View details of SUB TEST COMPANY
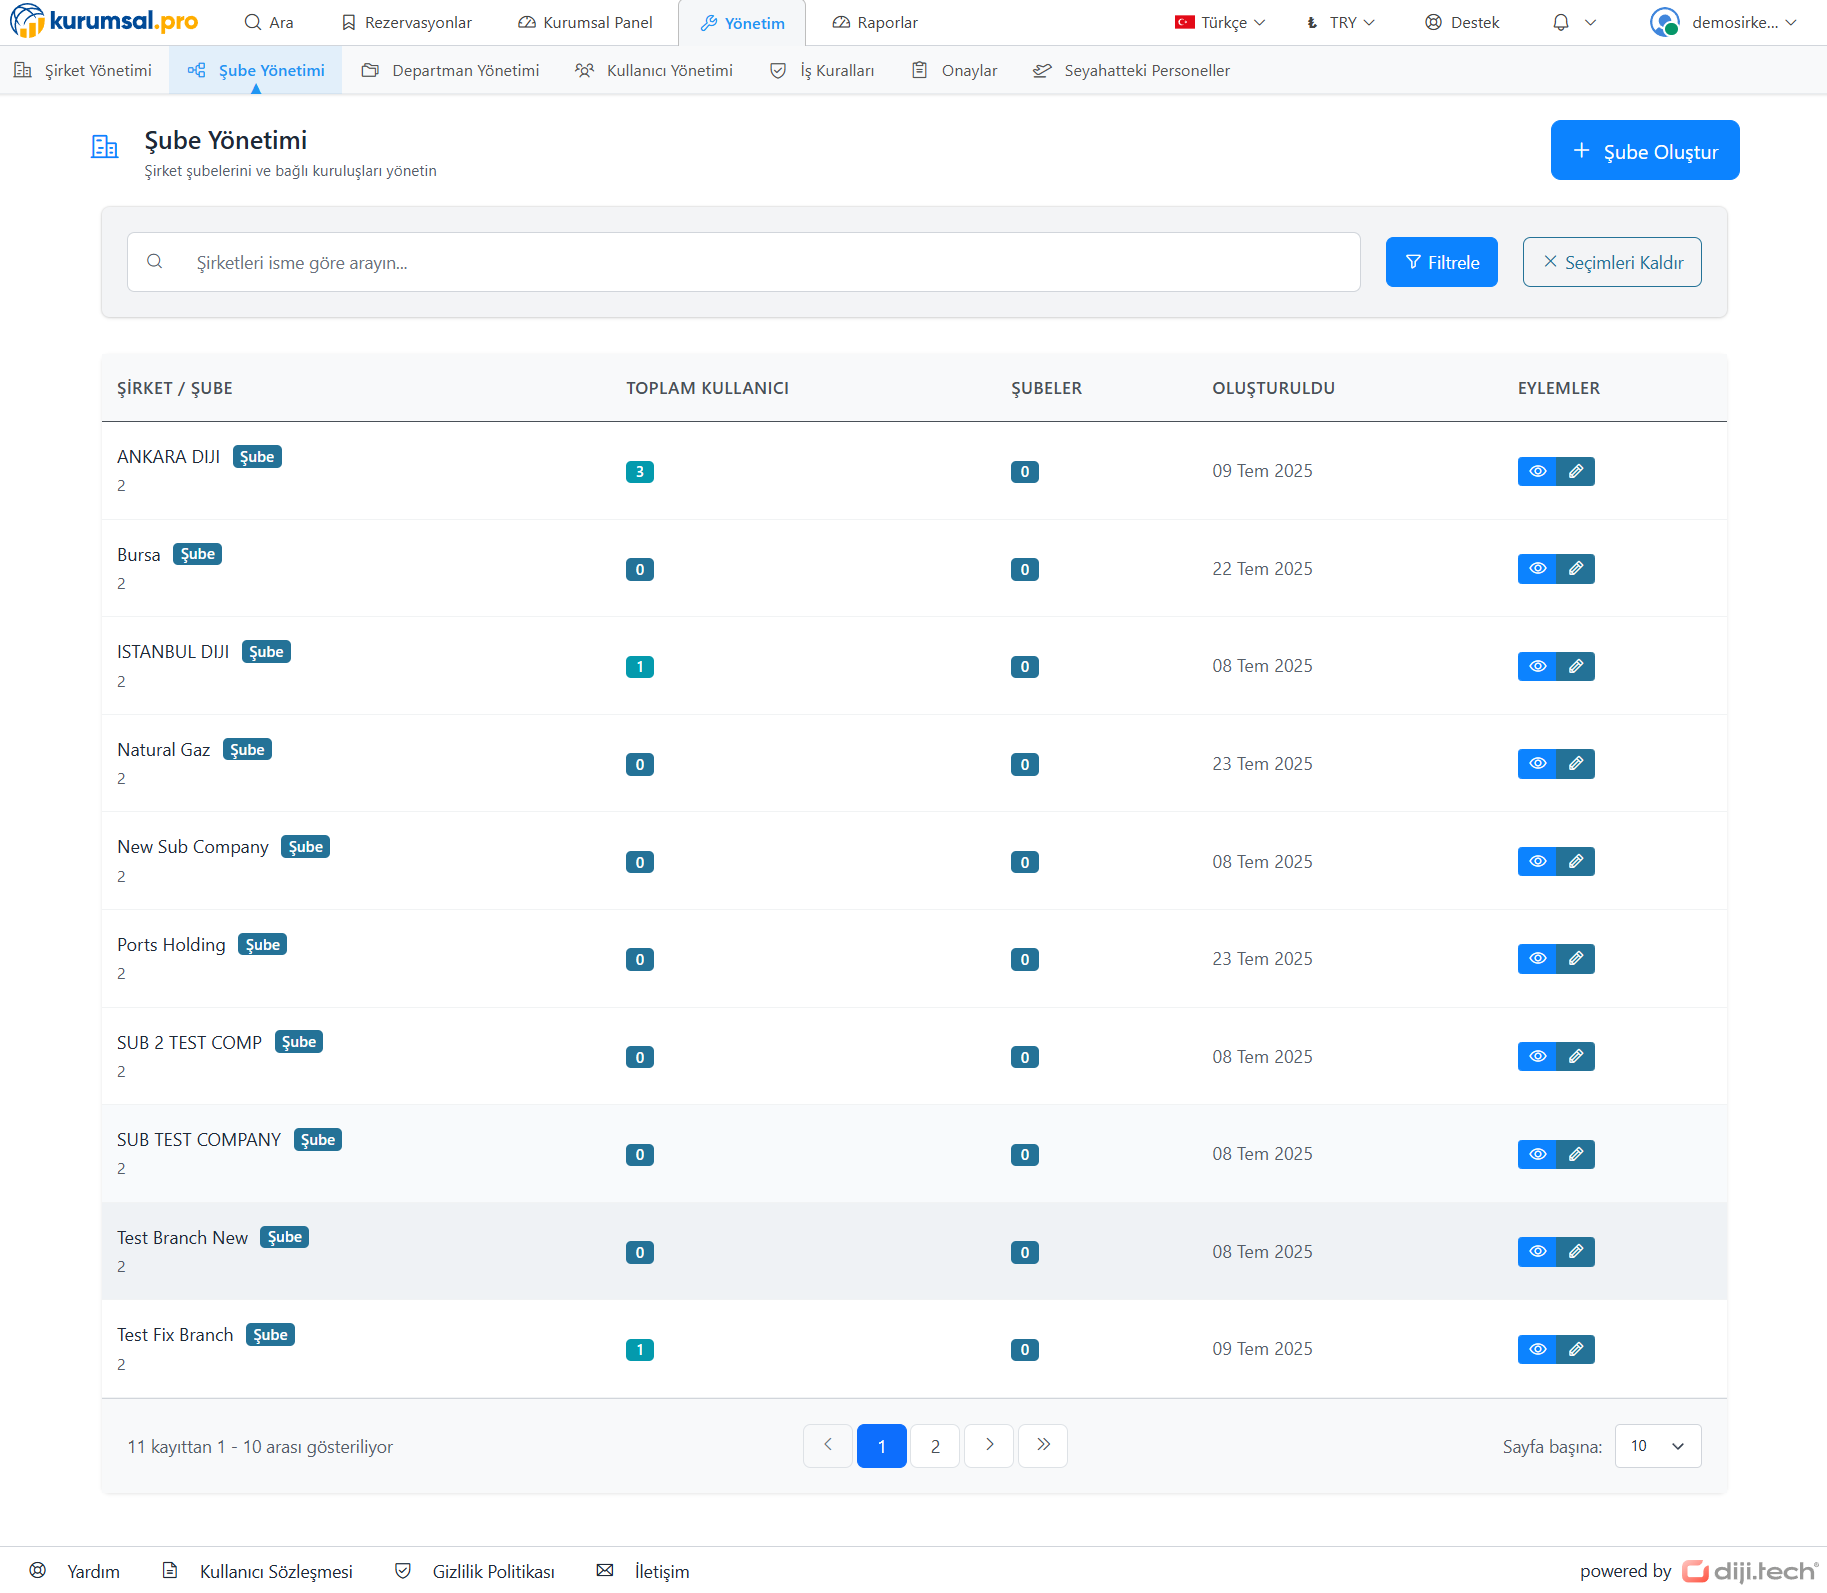 pyautogui.click(x=1537, y=1154)
